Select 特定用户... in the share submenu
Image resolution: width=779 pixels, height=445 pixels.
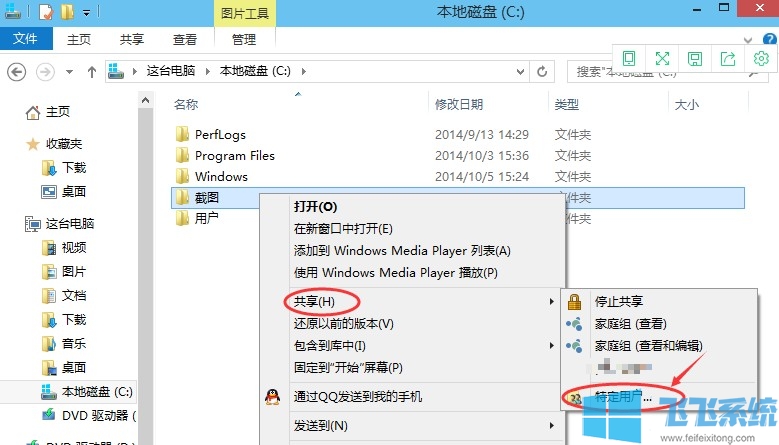(x=623, y=397)
